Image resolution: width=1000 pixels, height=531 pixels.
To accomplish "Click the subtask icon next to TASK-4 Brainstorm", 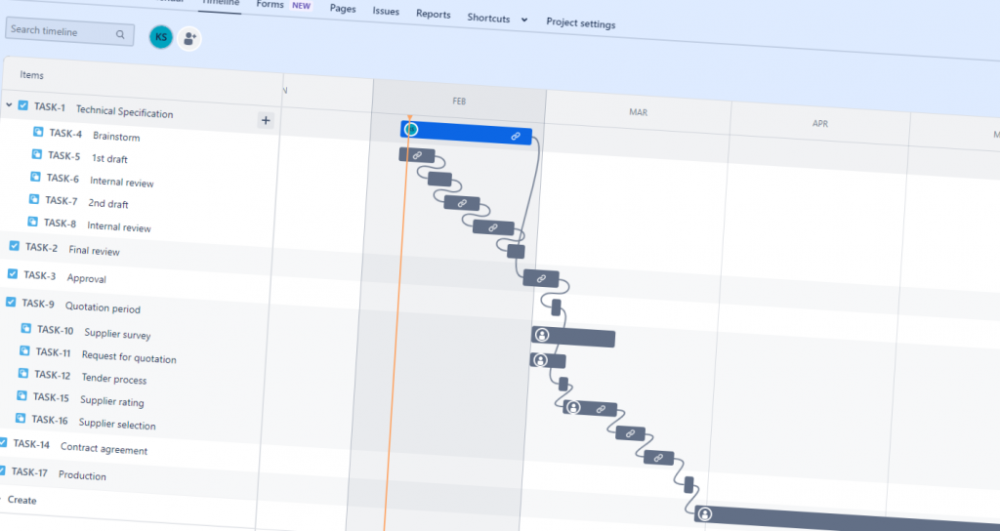I will [38, 131].
